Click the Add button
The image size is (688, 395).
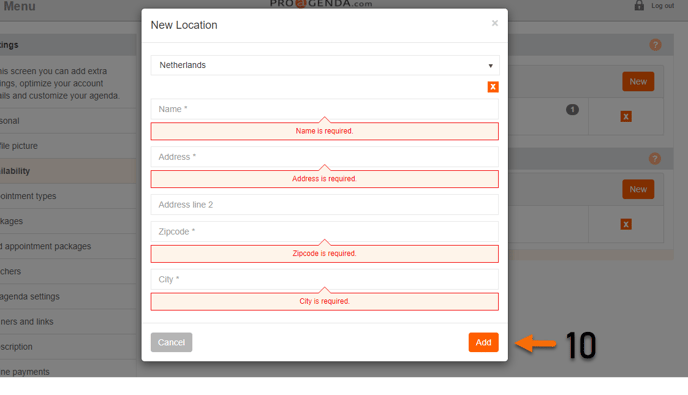[484, 342]
